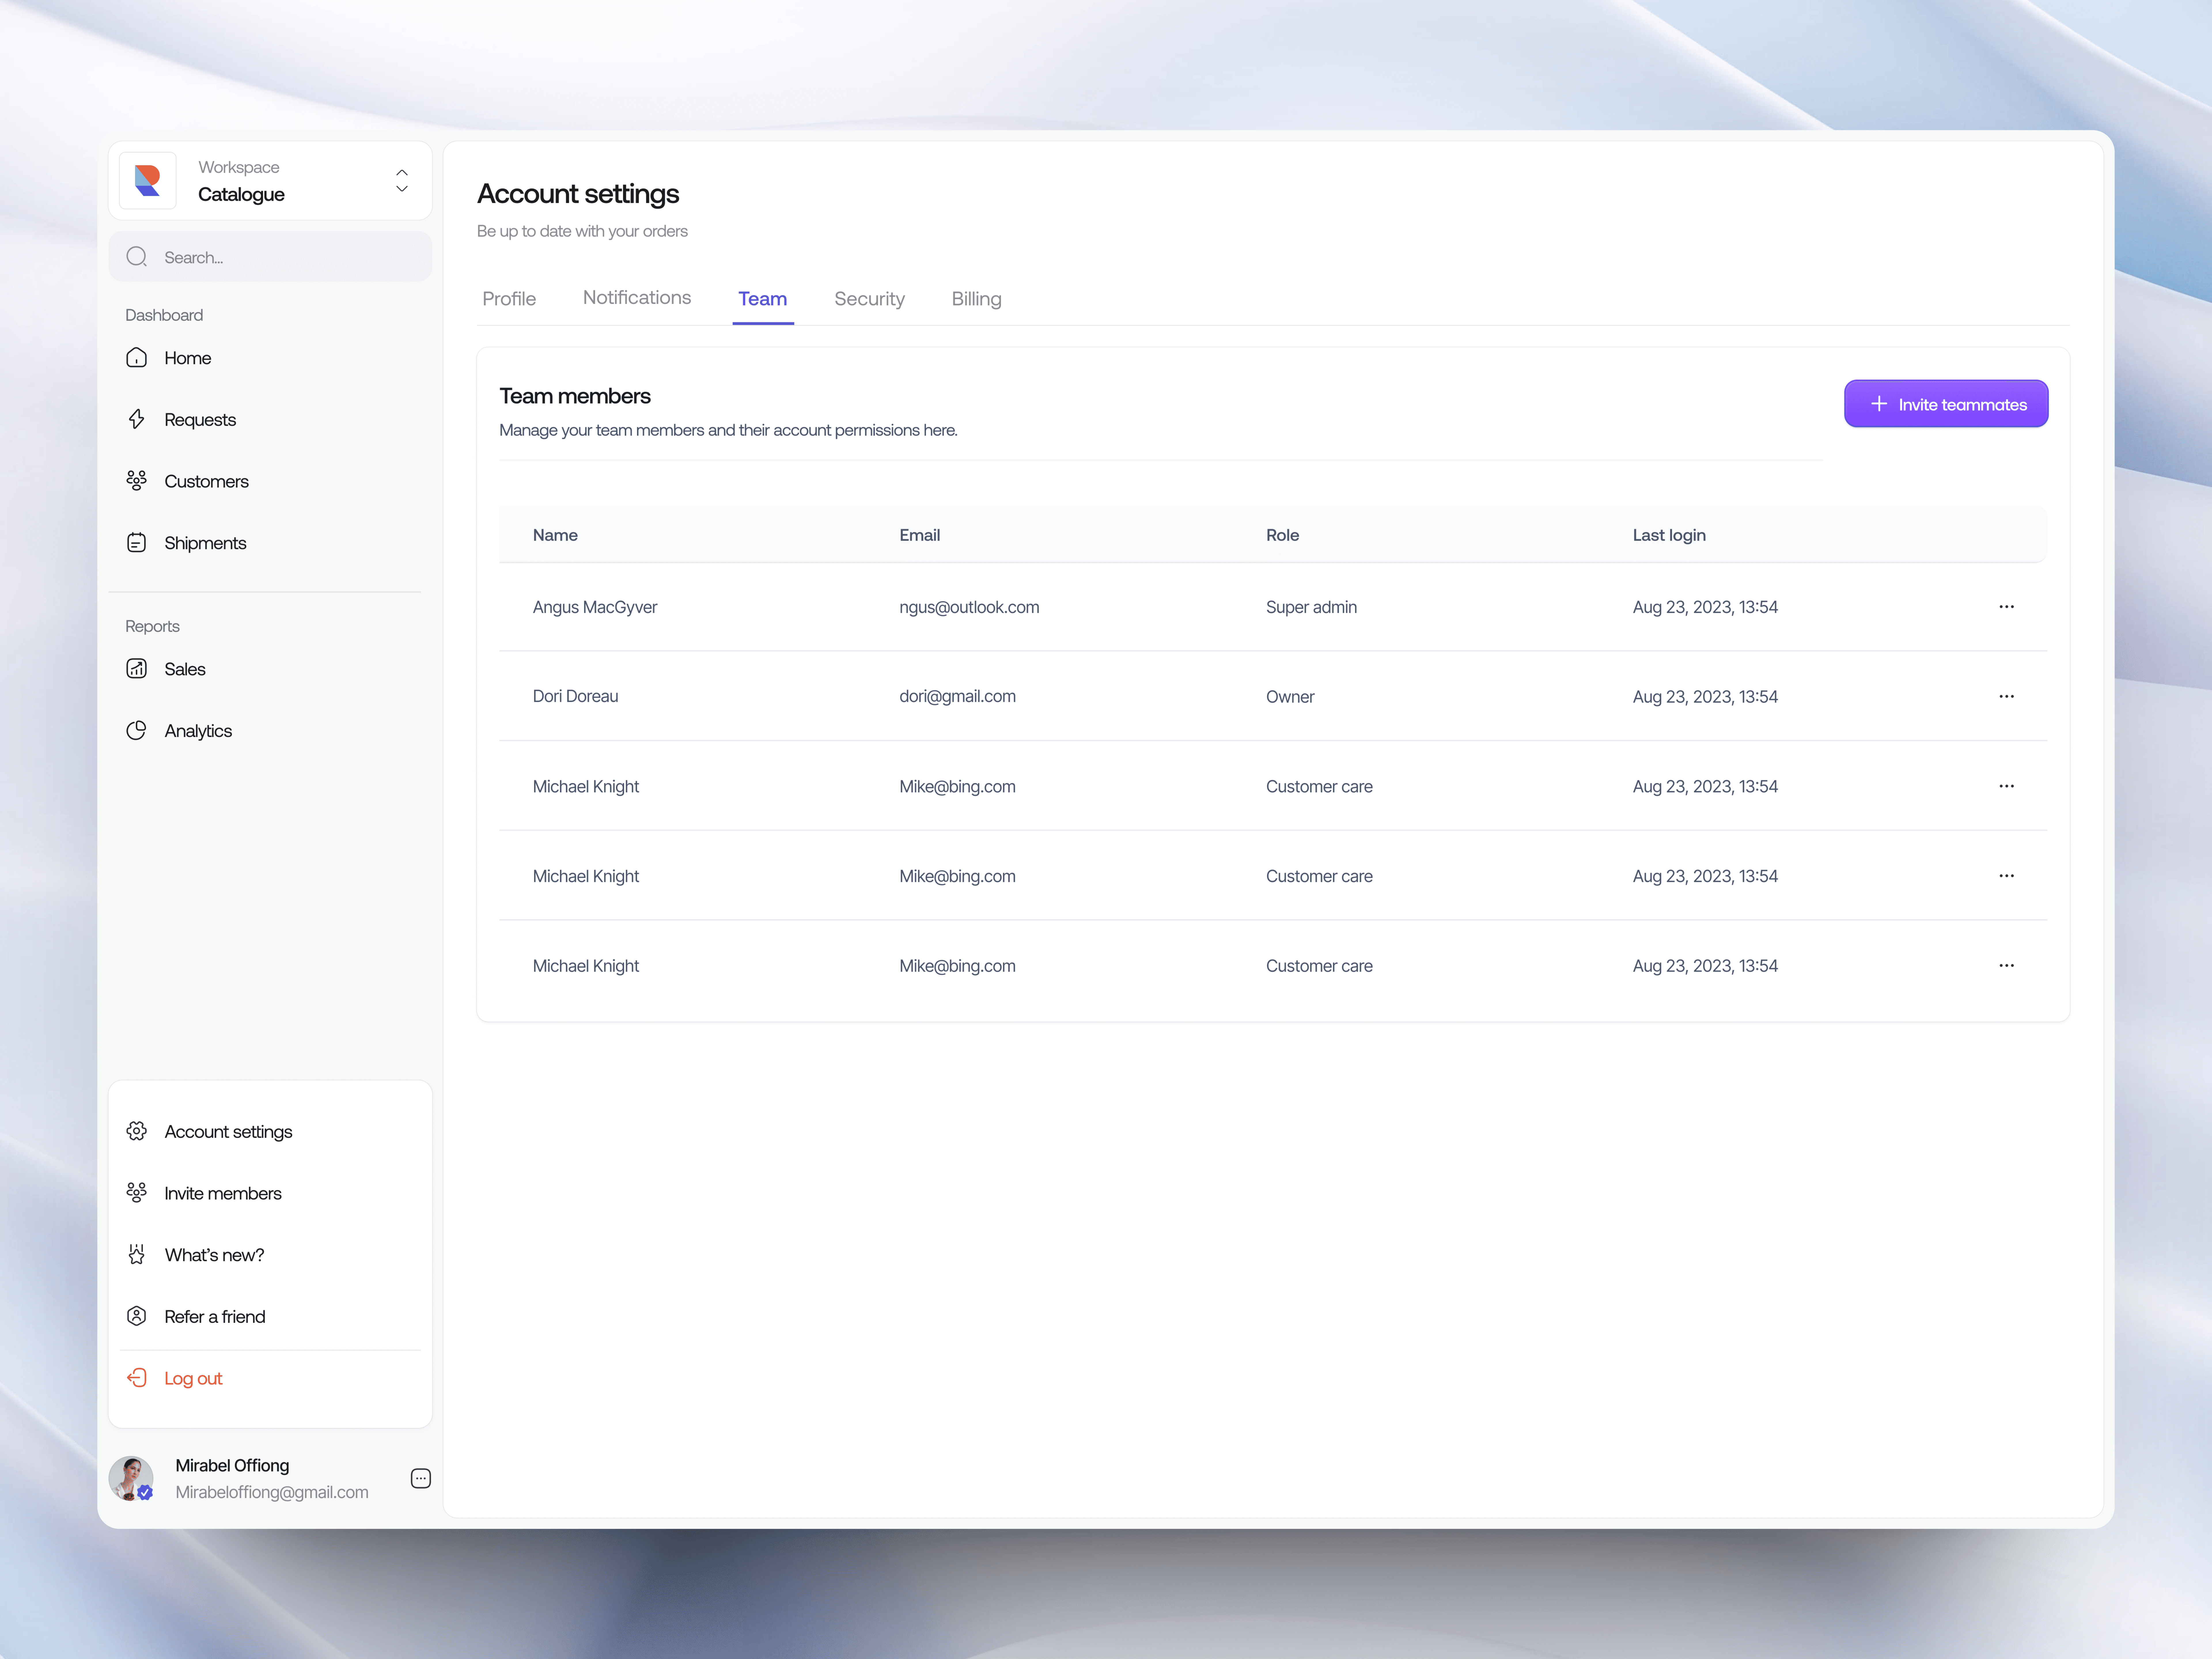Click the magnifier icon in Search

(137, 257)
